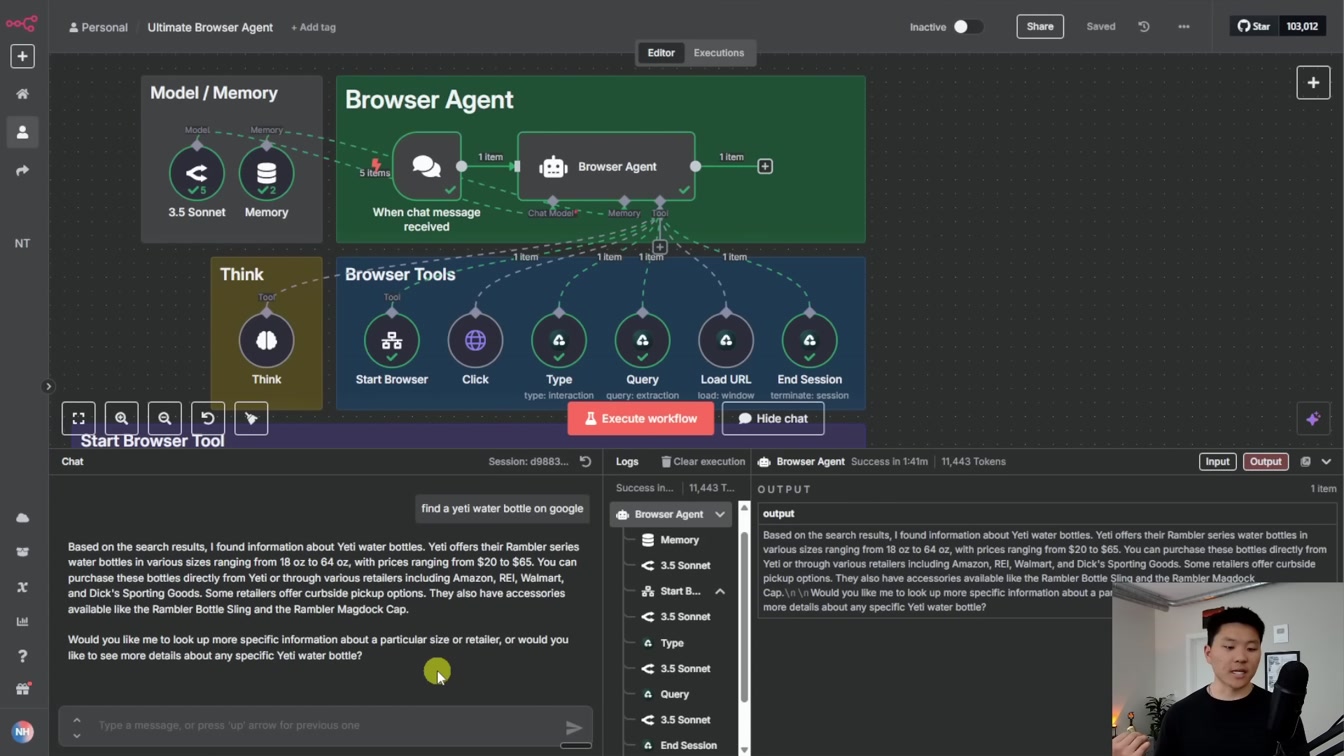Open the output panel pop-out icon
The height and width of the screenshot is (756, 1344).
point(1305,462)
